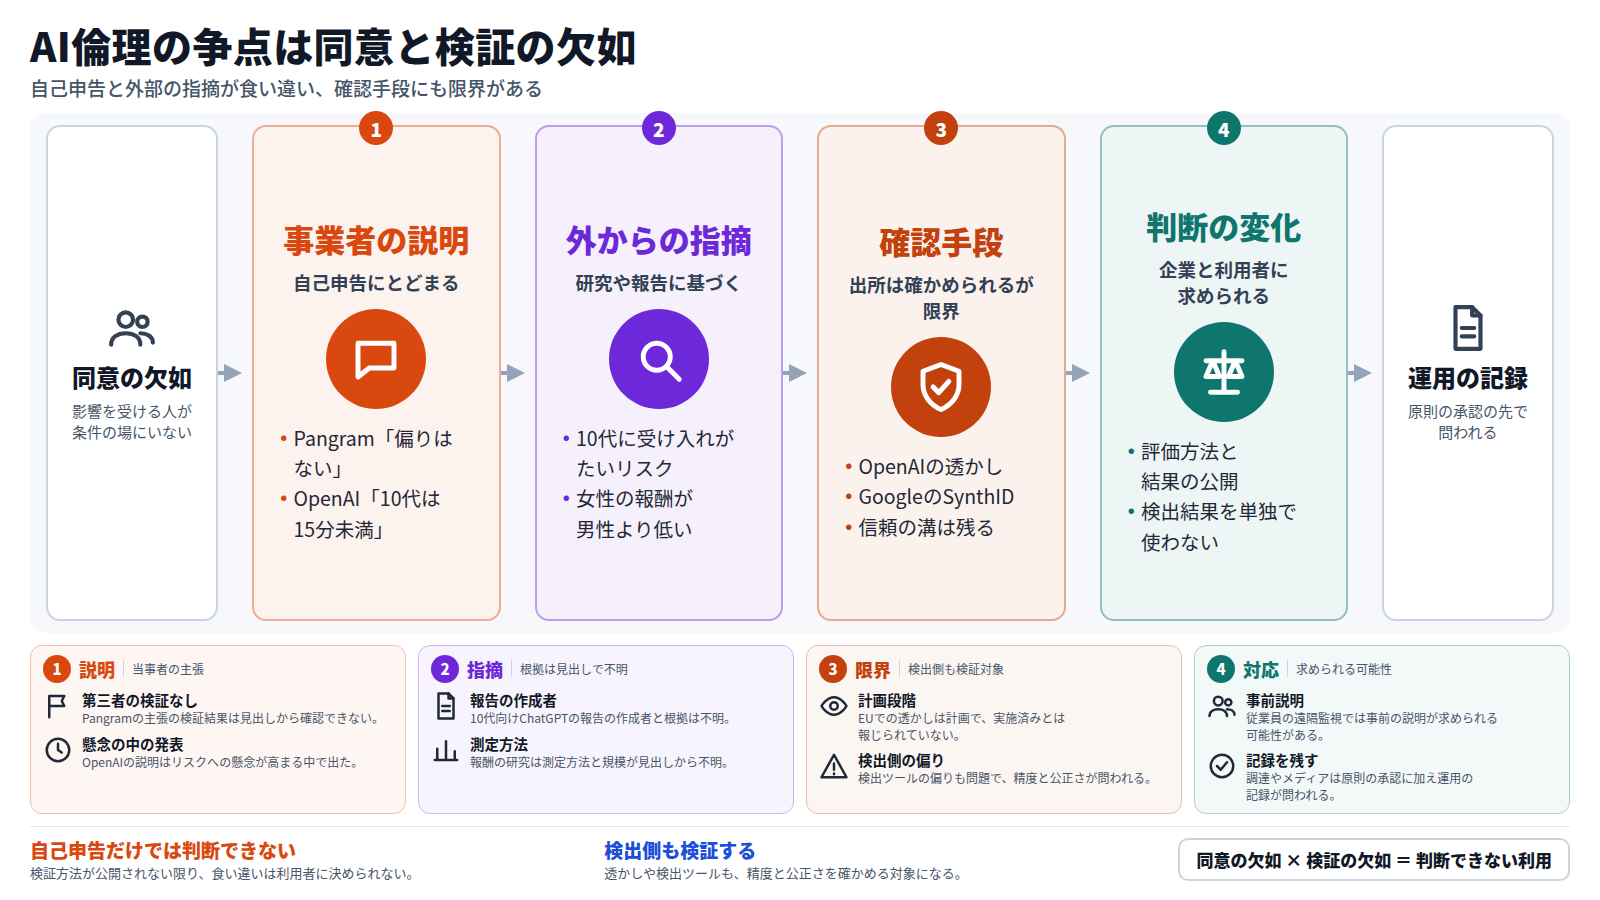Click the bar chart icon beside 測定方法
This screenshot has height=900, width=1600.
click(x=446, y=750)
